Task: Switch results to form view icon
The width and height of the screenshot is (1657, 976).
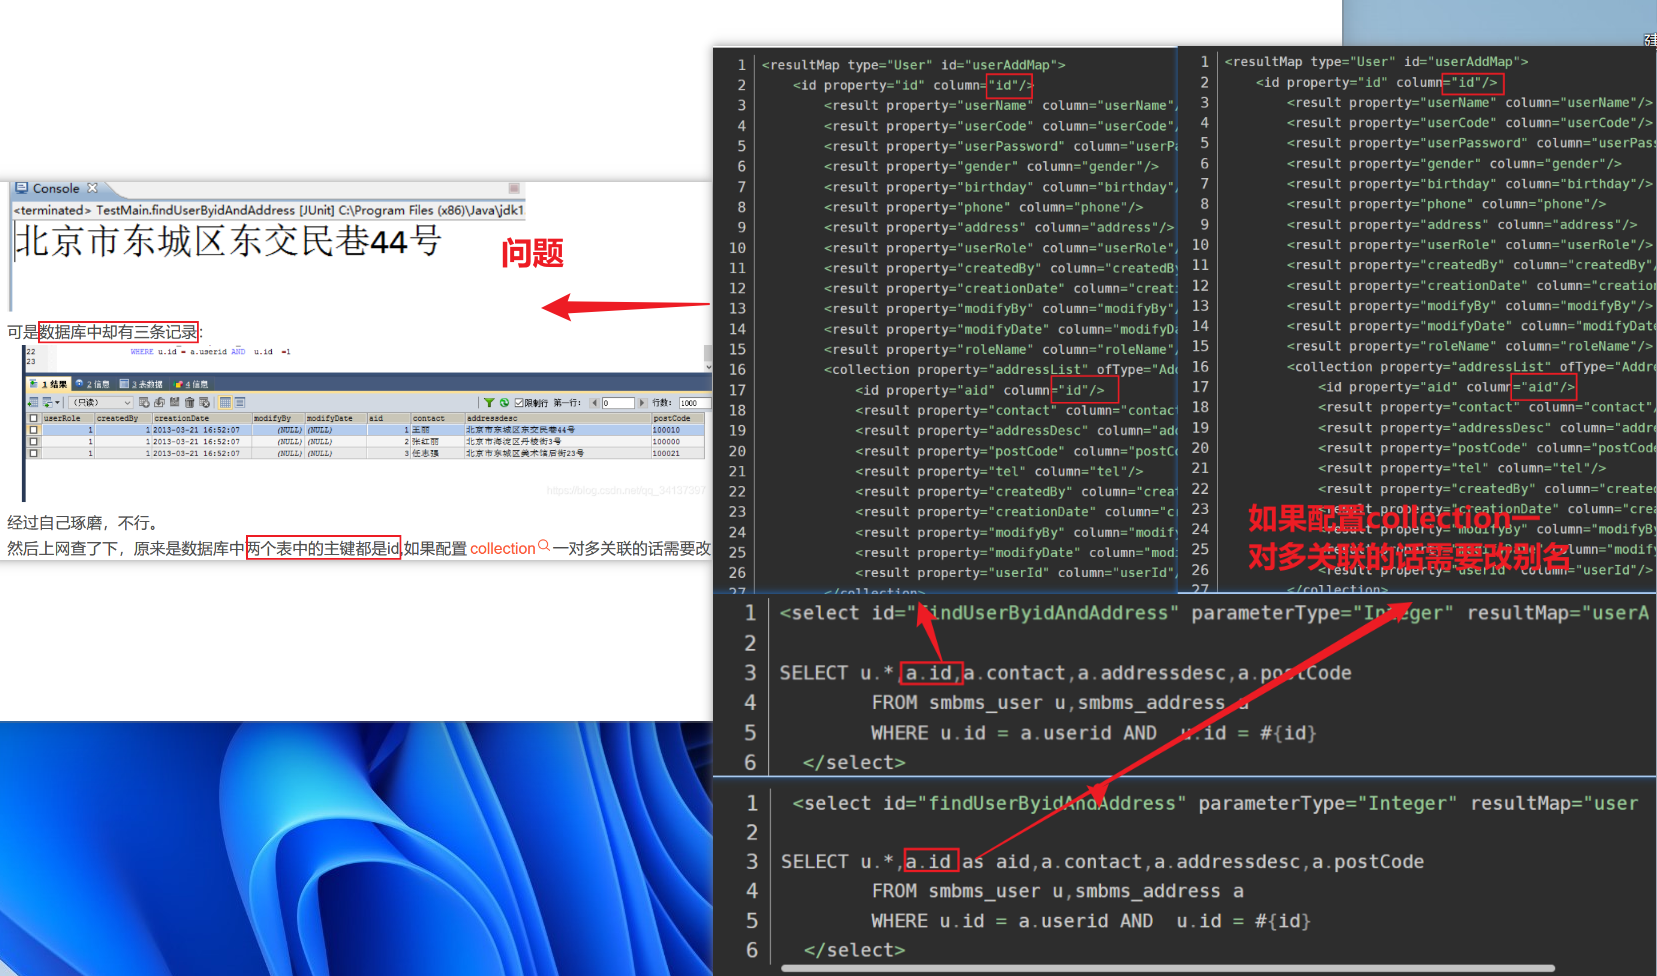Action: [x=240, y=402]
